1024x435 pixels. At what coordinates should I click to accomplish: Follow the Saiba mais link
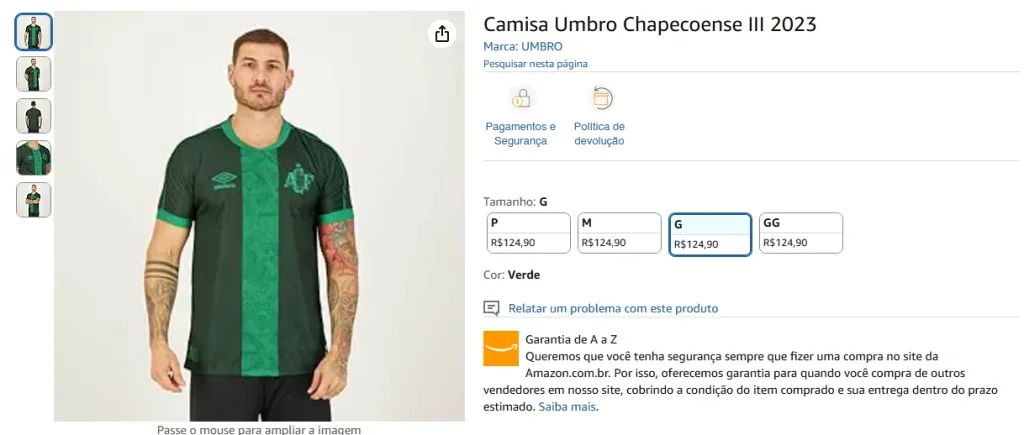click(x=567, y=407)
